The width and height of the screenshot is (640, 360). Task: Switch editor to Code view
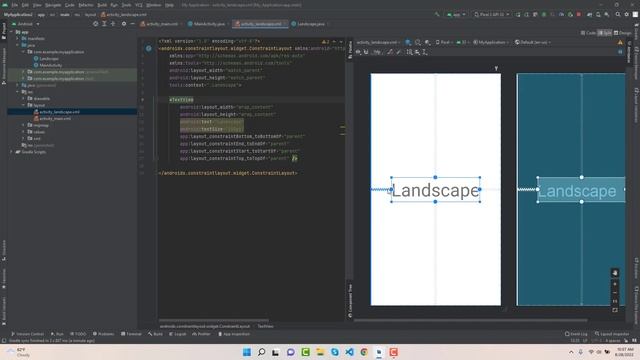(x=588, y=33)
